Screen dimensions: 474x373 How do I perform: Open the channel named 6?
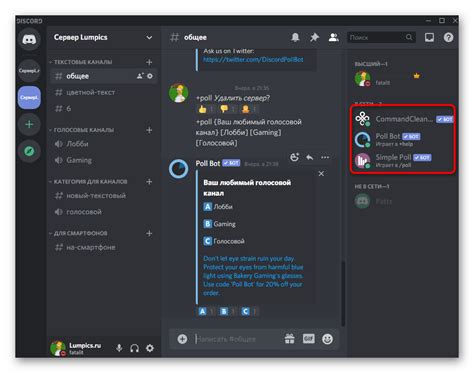point(104,109)
